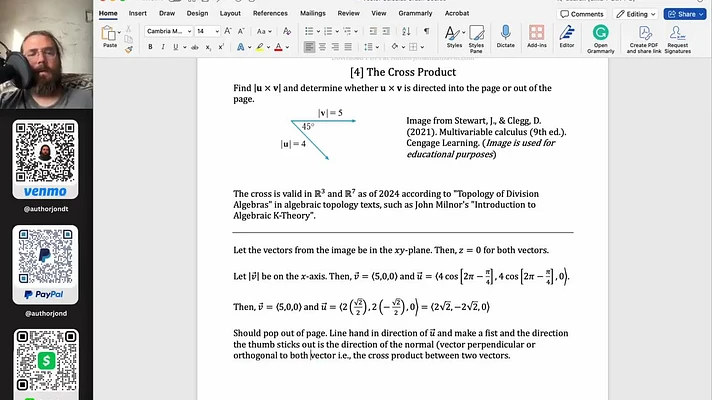Toggle align left paragraph button

coord(309,47)
